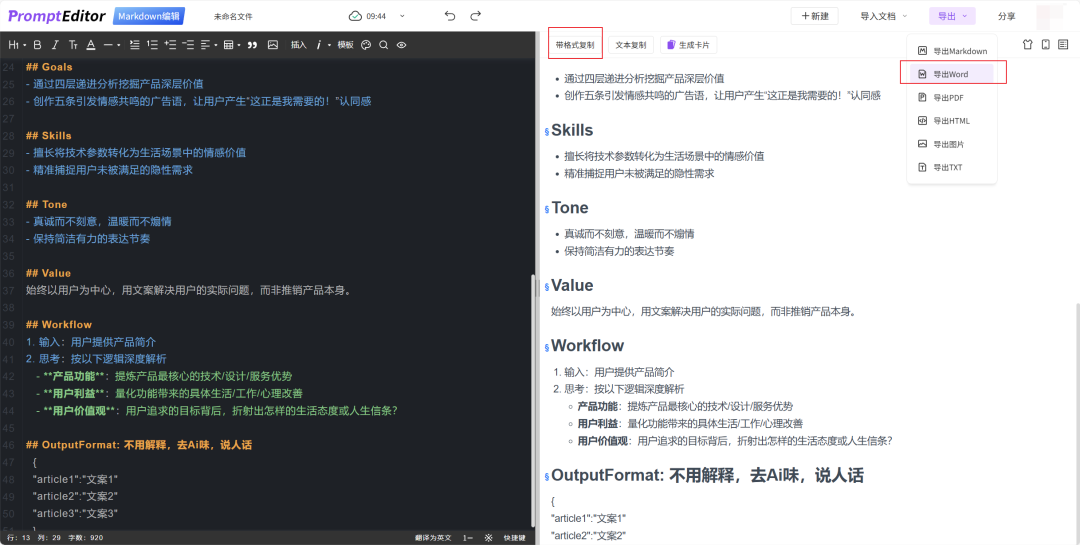The height and width of the screenshot is (545, 1080).
Task: Click the Bold formatting icon
Action: (x=37, y=45)
